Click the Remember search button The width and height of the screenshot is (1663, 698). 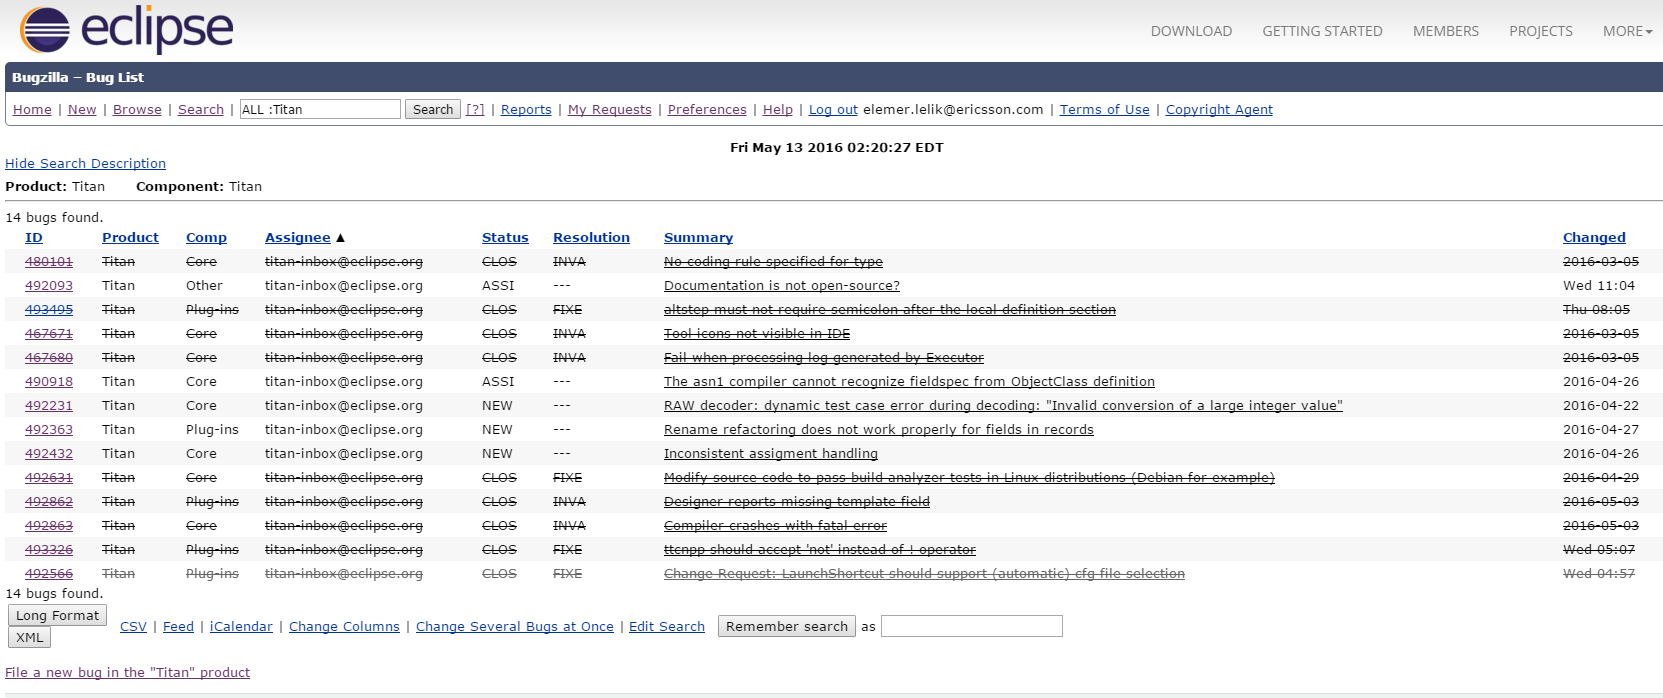click(x=786, y=627)
